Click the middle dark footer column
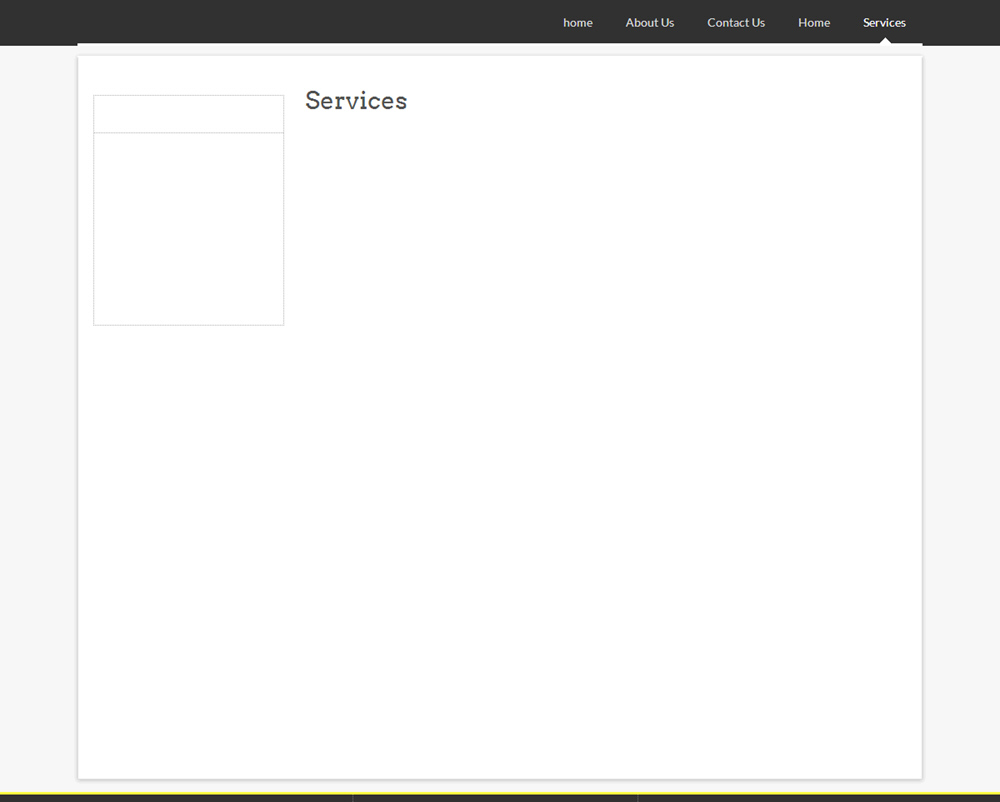This screenshot has width=1000, height=802. point(496,799)
